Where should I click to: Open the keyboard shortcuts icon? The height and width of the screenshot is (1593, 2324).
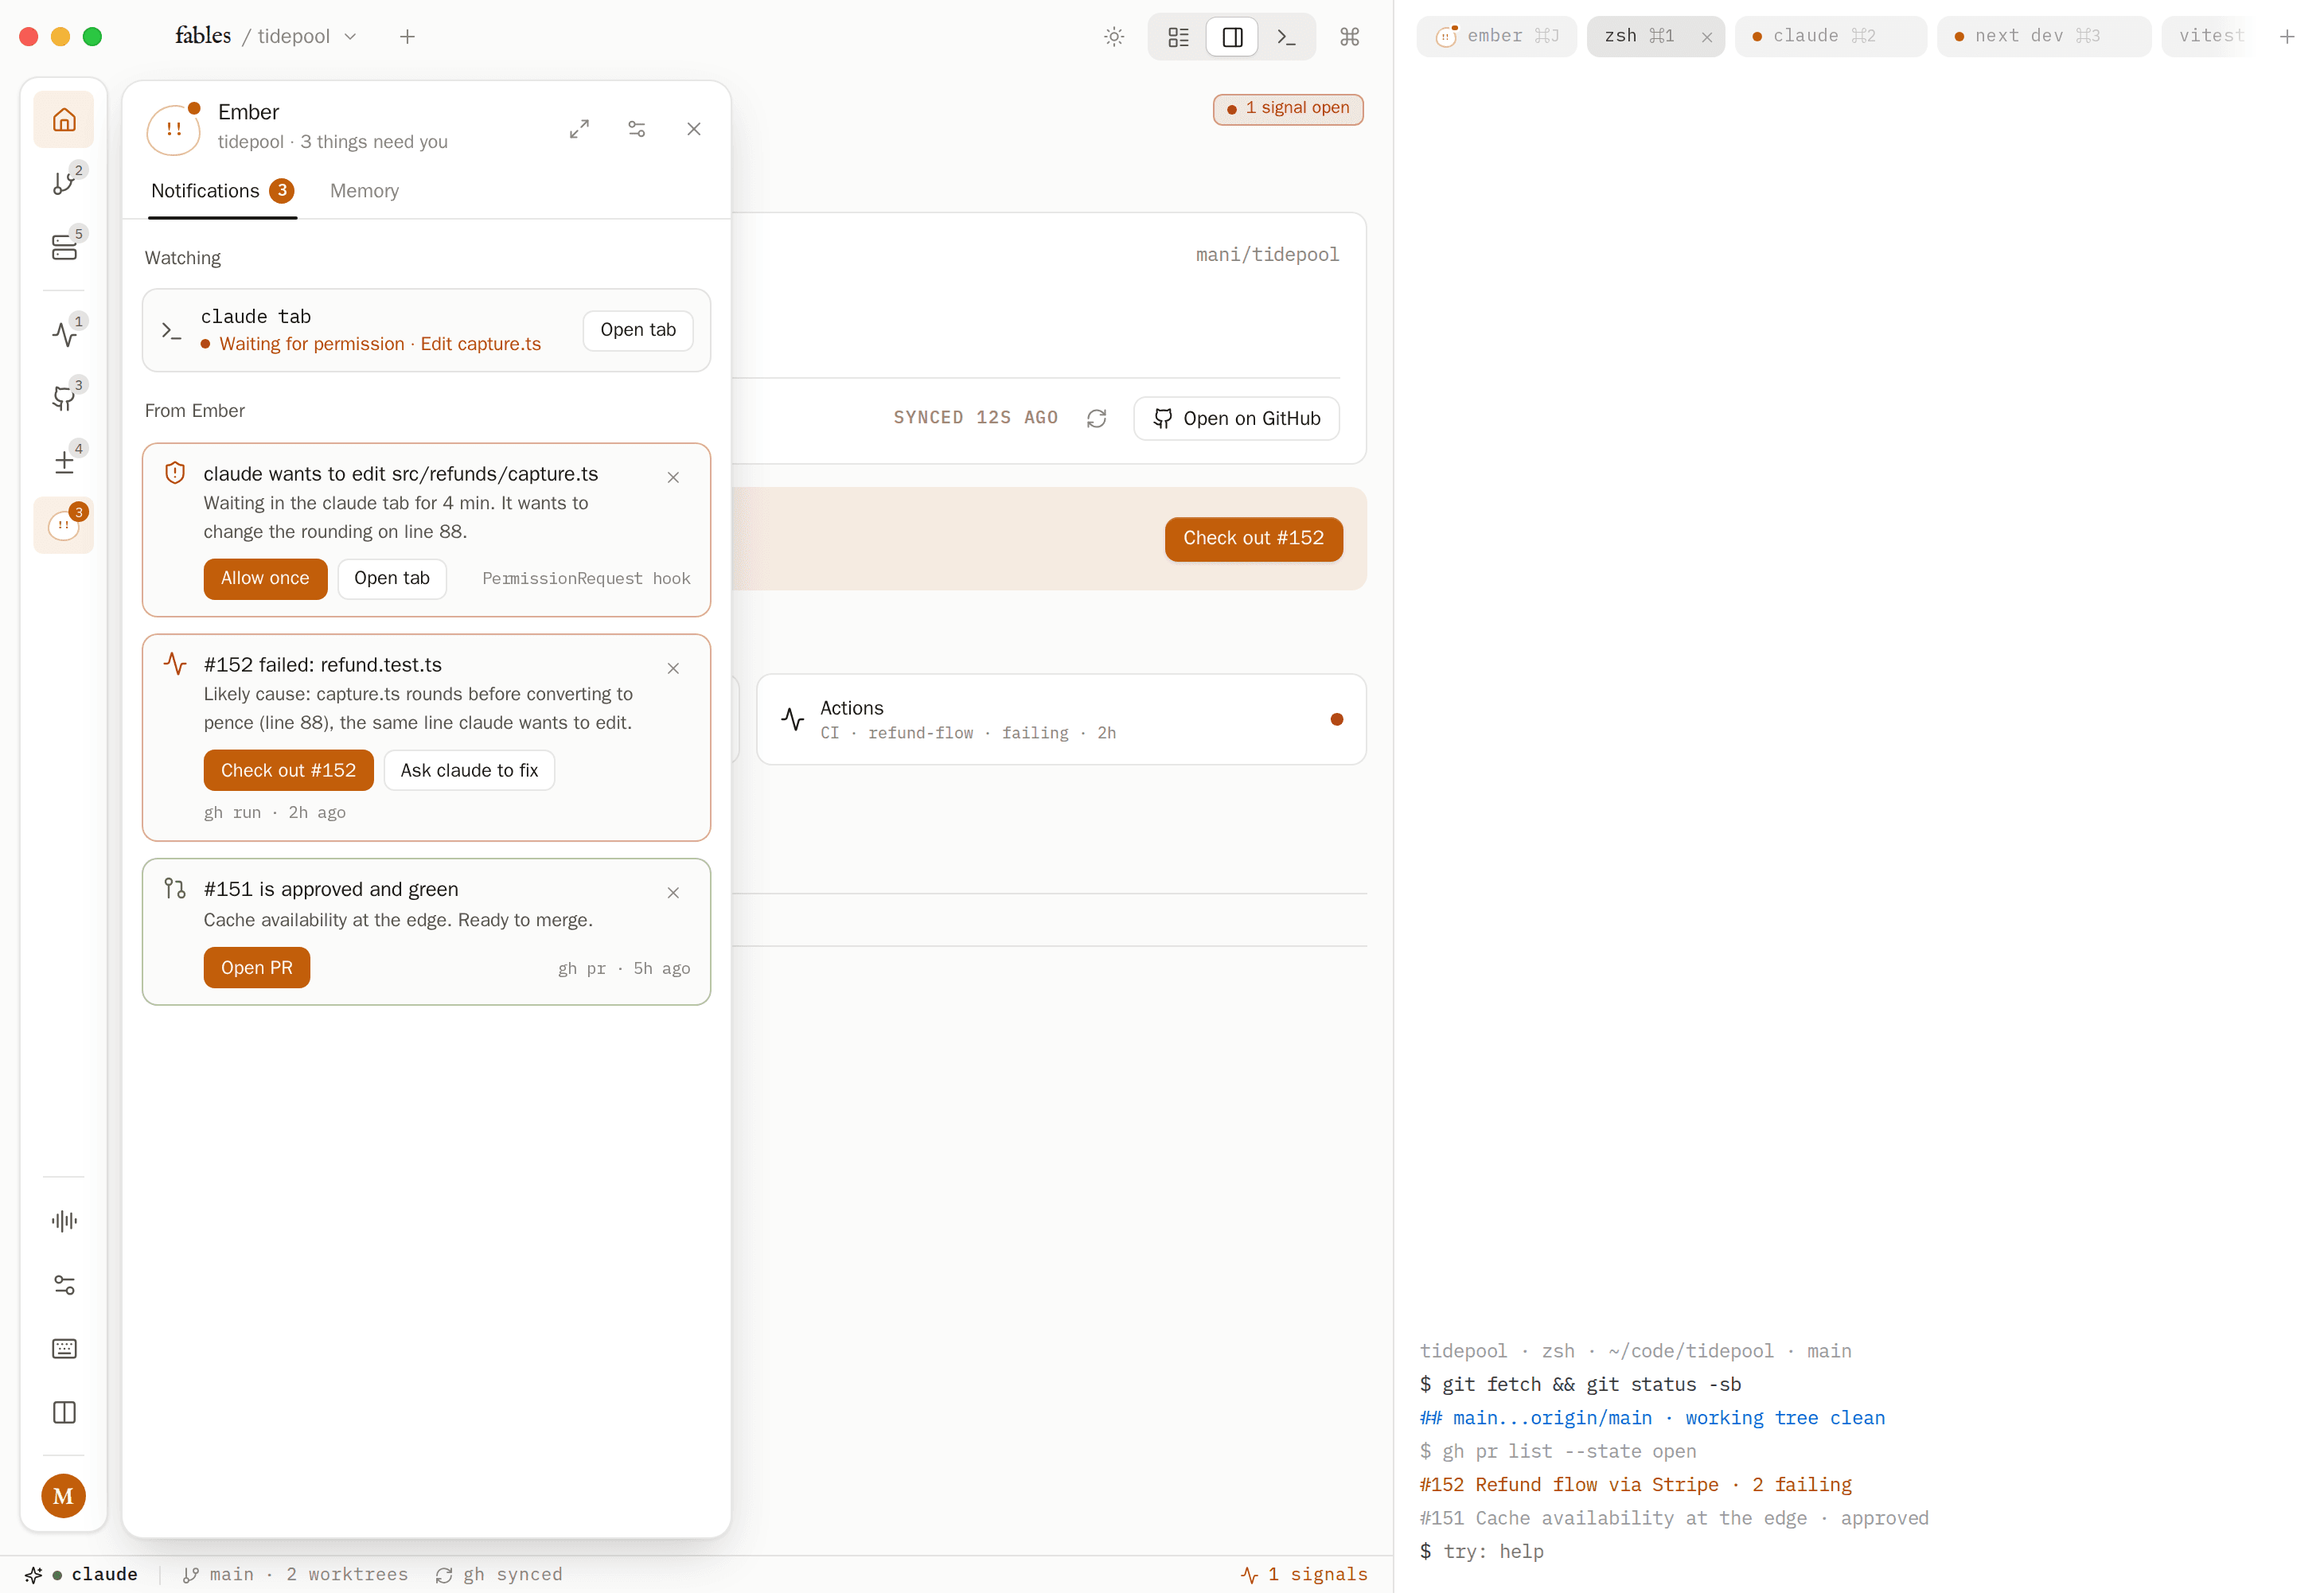coord(64,1349)
